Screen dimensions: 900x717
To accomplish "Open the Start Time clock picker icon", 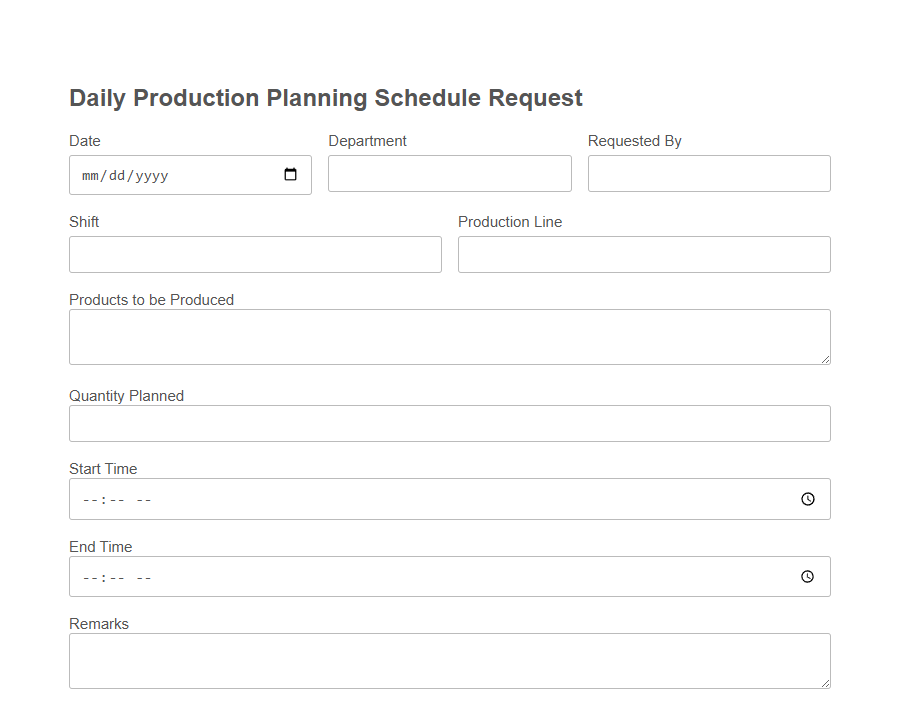I will click(807, 498).
